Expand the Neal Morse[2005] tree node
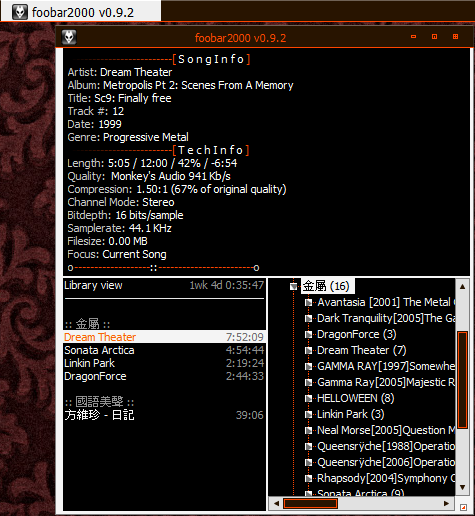Screen dimensions: 475x516 309,430
